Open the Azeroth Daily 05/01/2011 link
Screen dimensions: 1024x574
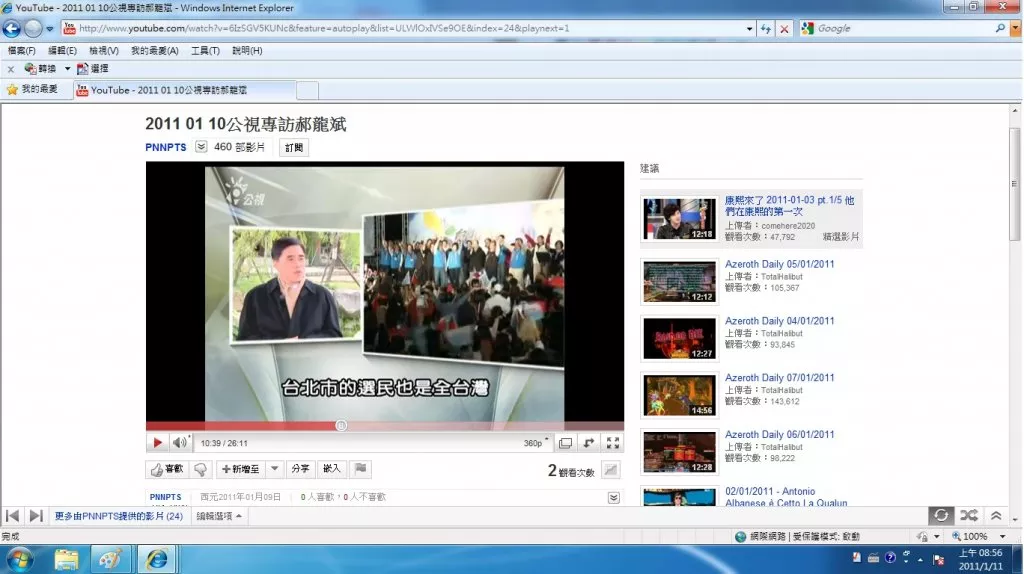tap(779, 264)
